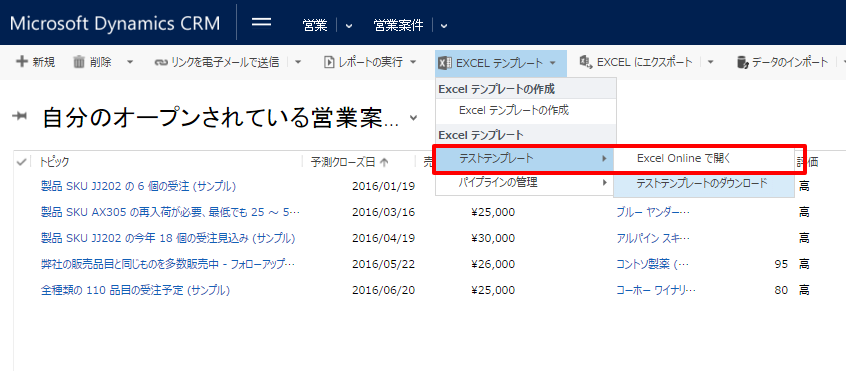
Task: Click the link icon for email link
Action: point(161,63)
